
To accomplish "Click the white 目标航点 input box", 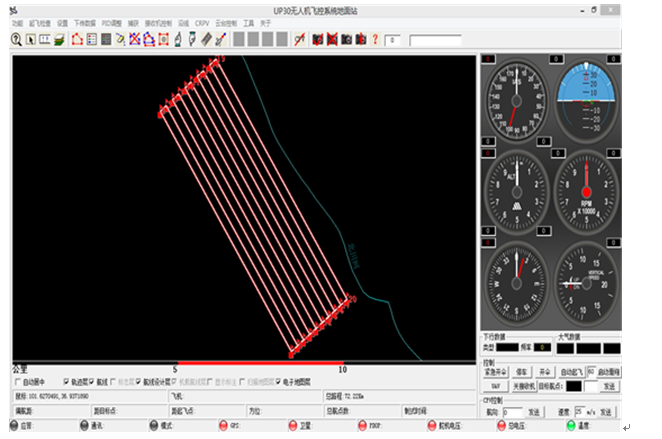I will coord(591,386).
